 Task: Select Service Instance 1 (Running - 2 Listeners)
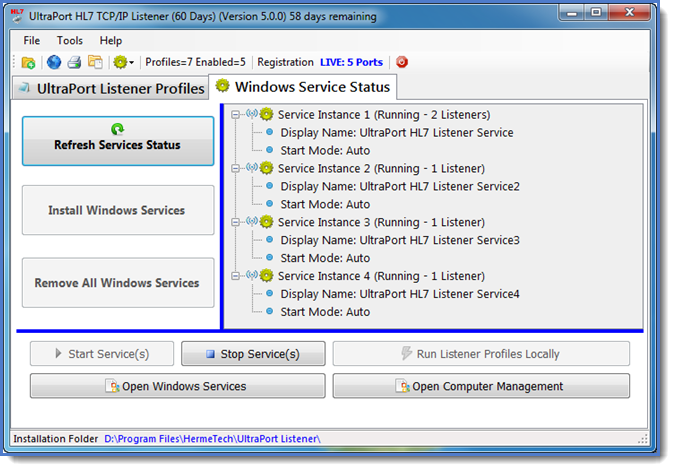pyautogui.click(x=384, y=115)
